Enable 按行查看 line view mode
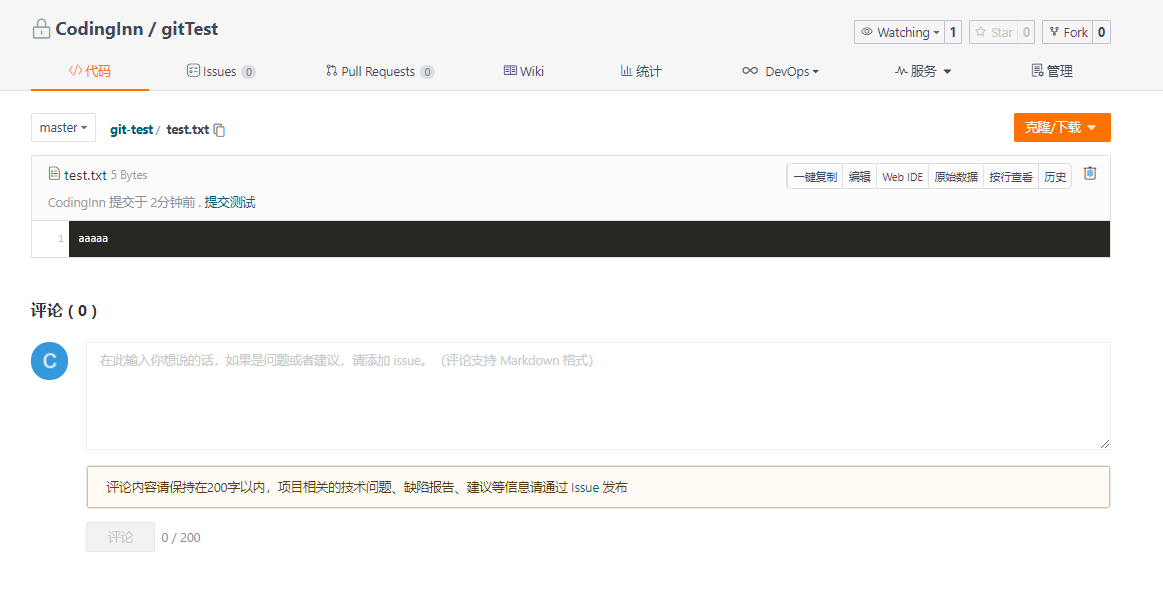1163x605 pixels. pyautogui.click(x=1010, y=175)
